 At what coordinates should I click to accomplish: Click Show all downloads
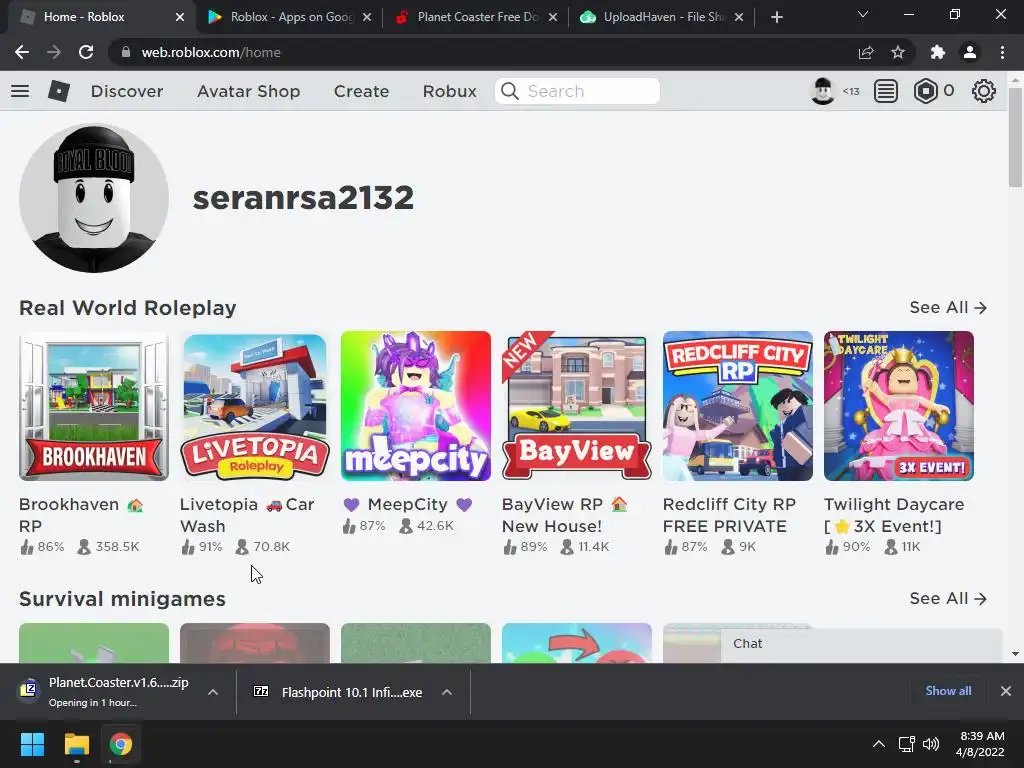[948, 691]
